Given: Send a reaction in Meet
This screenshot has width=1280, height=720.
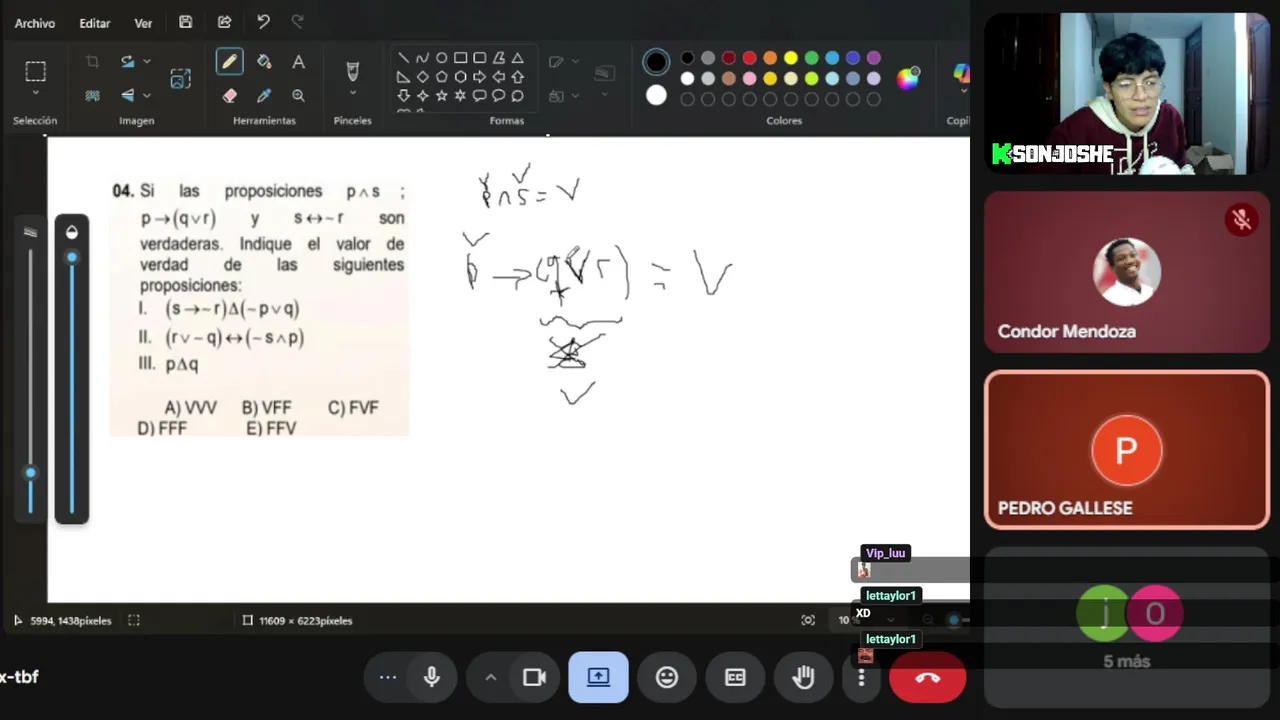Looking at the screenshot, I should pos(667,677).
